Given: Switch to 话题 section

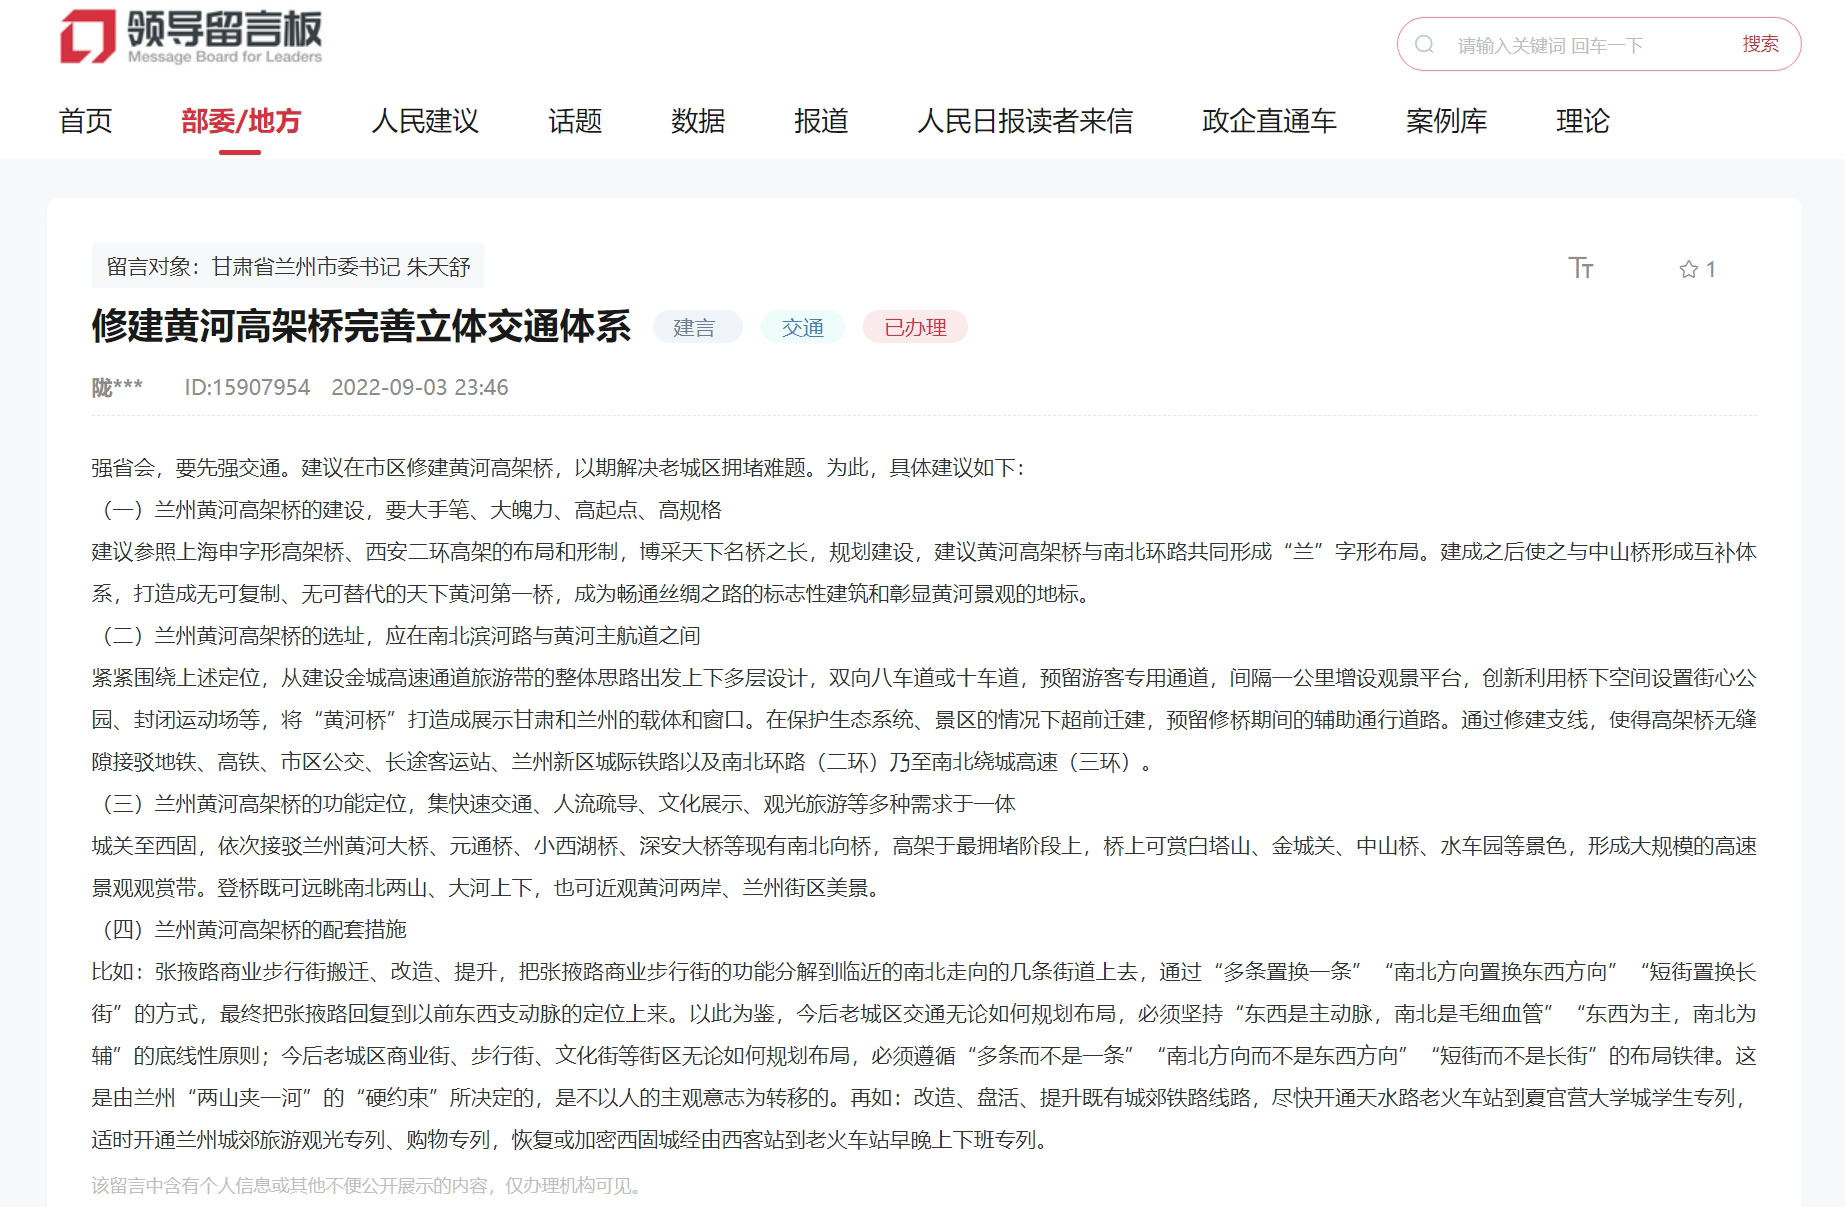Looking at the screenshot, I should point(575,121).
